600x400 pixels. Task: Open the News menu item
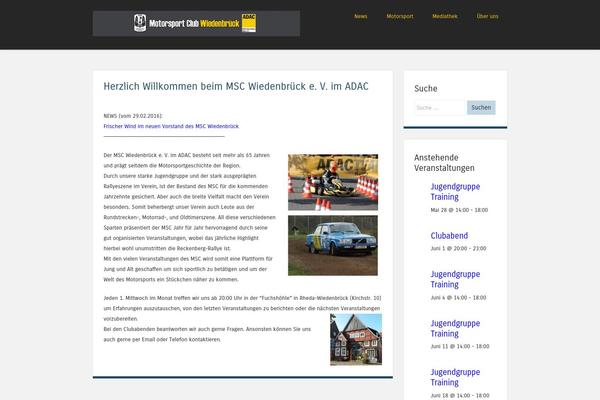click(360, 16)
